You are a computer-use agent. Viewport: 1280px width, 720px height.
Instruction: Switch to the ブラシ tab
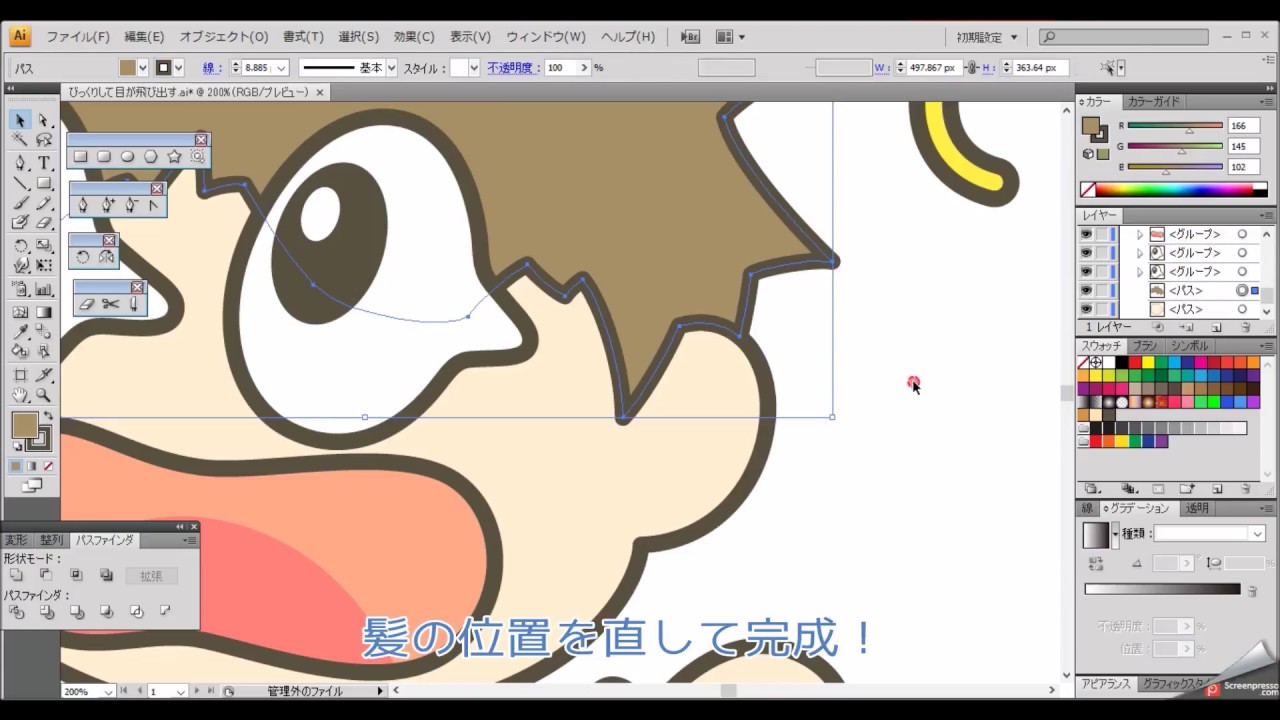point(1144,346)
